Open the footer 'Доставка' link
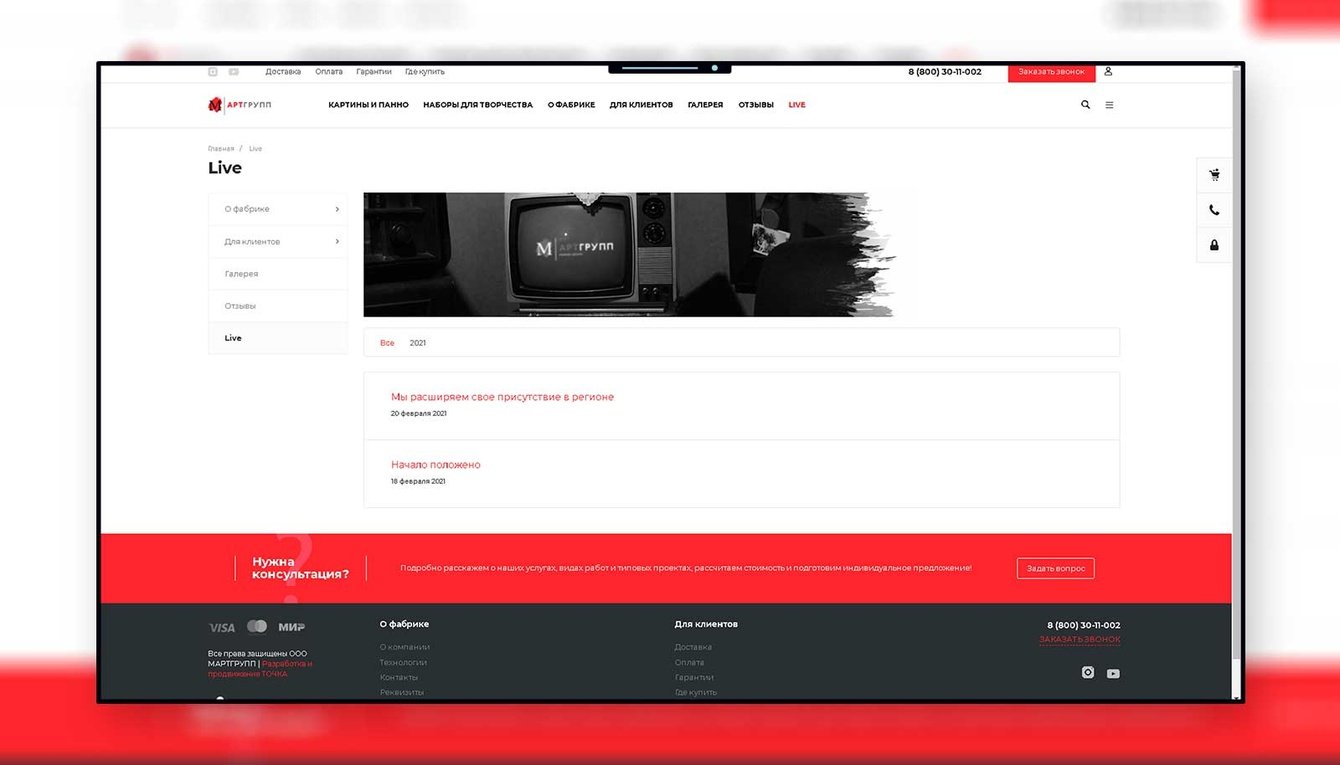Image resolution: width=1340 pixels, height=765 pixels. coord(693,647)
